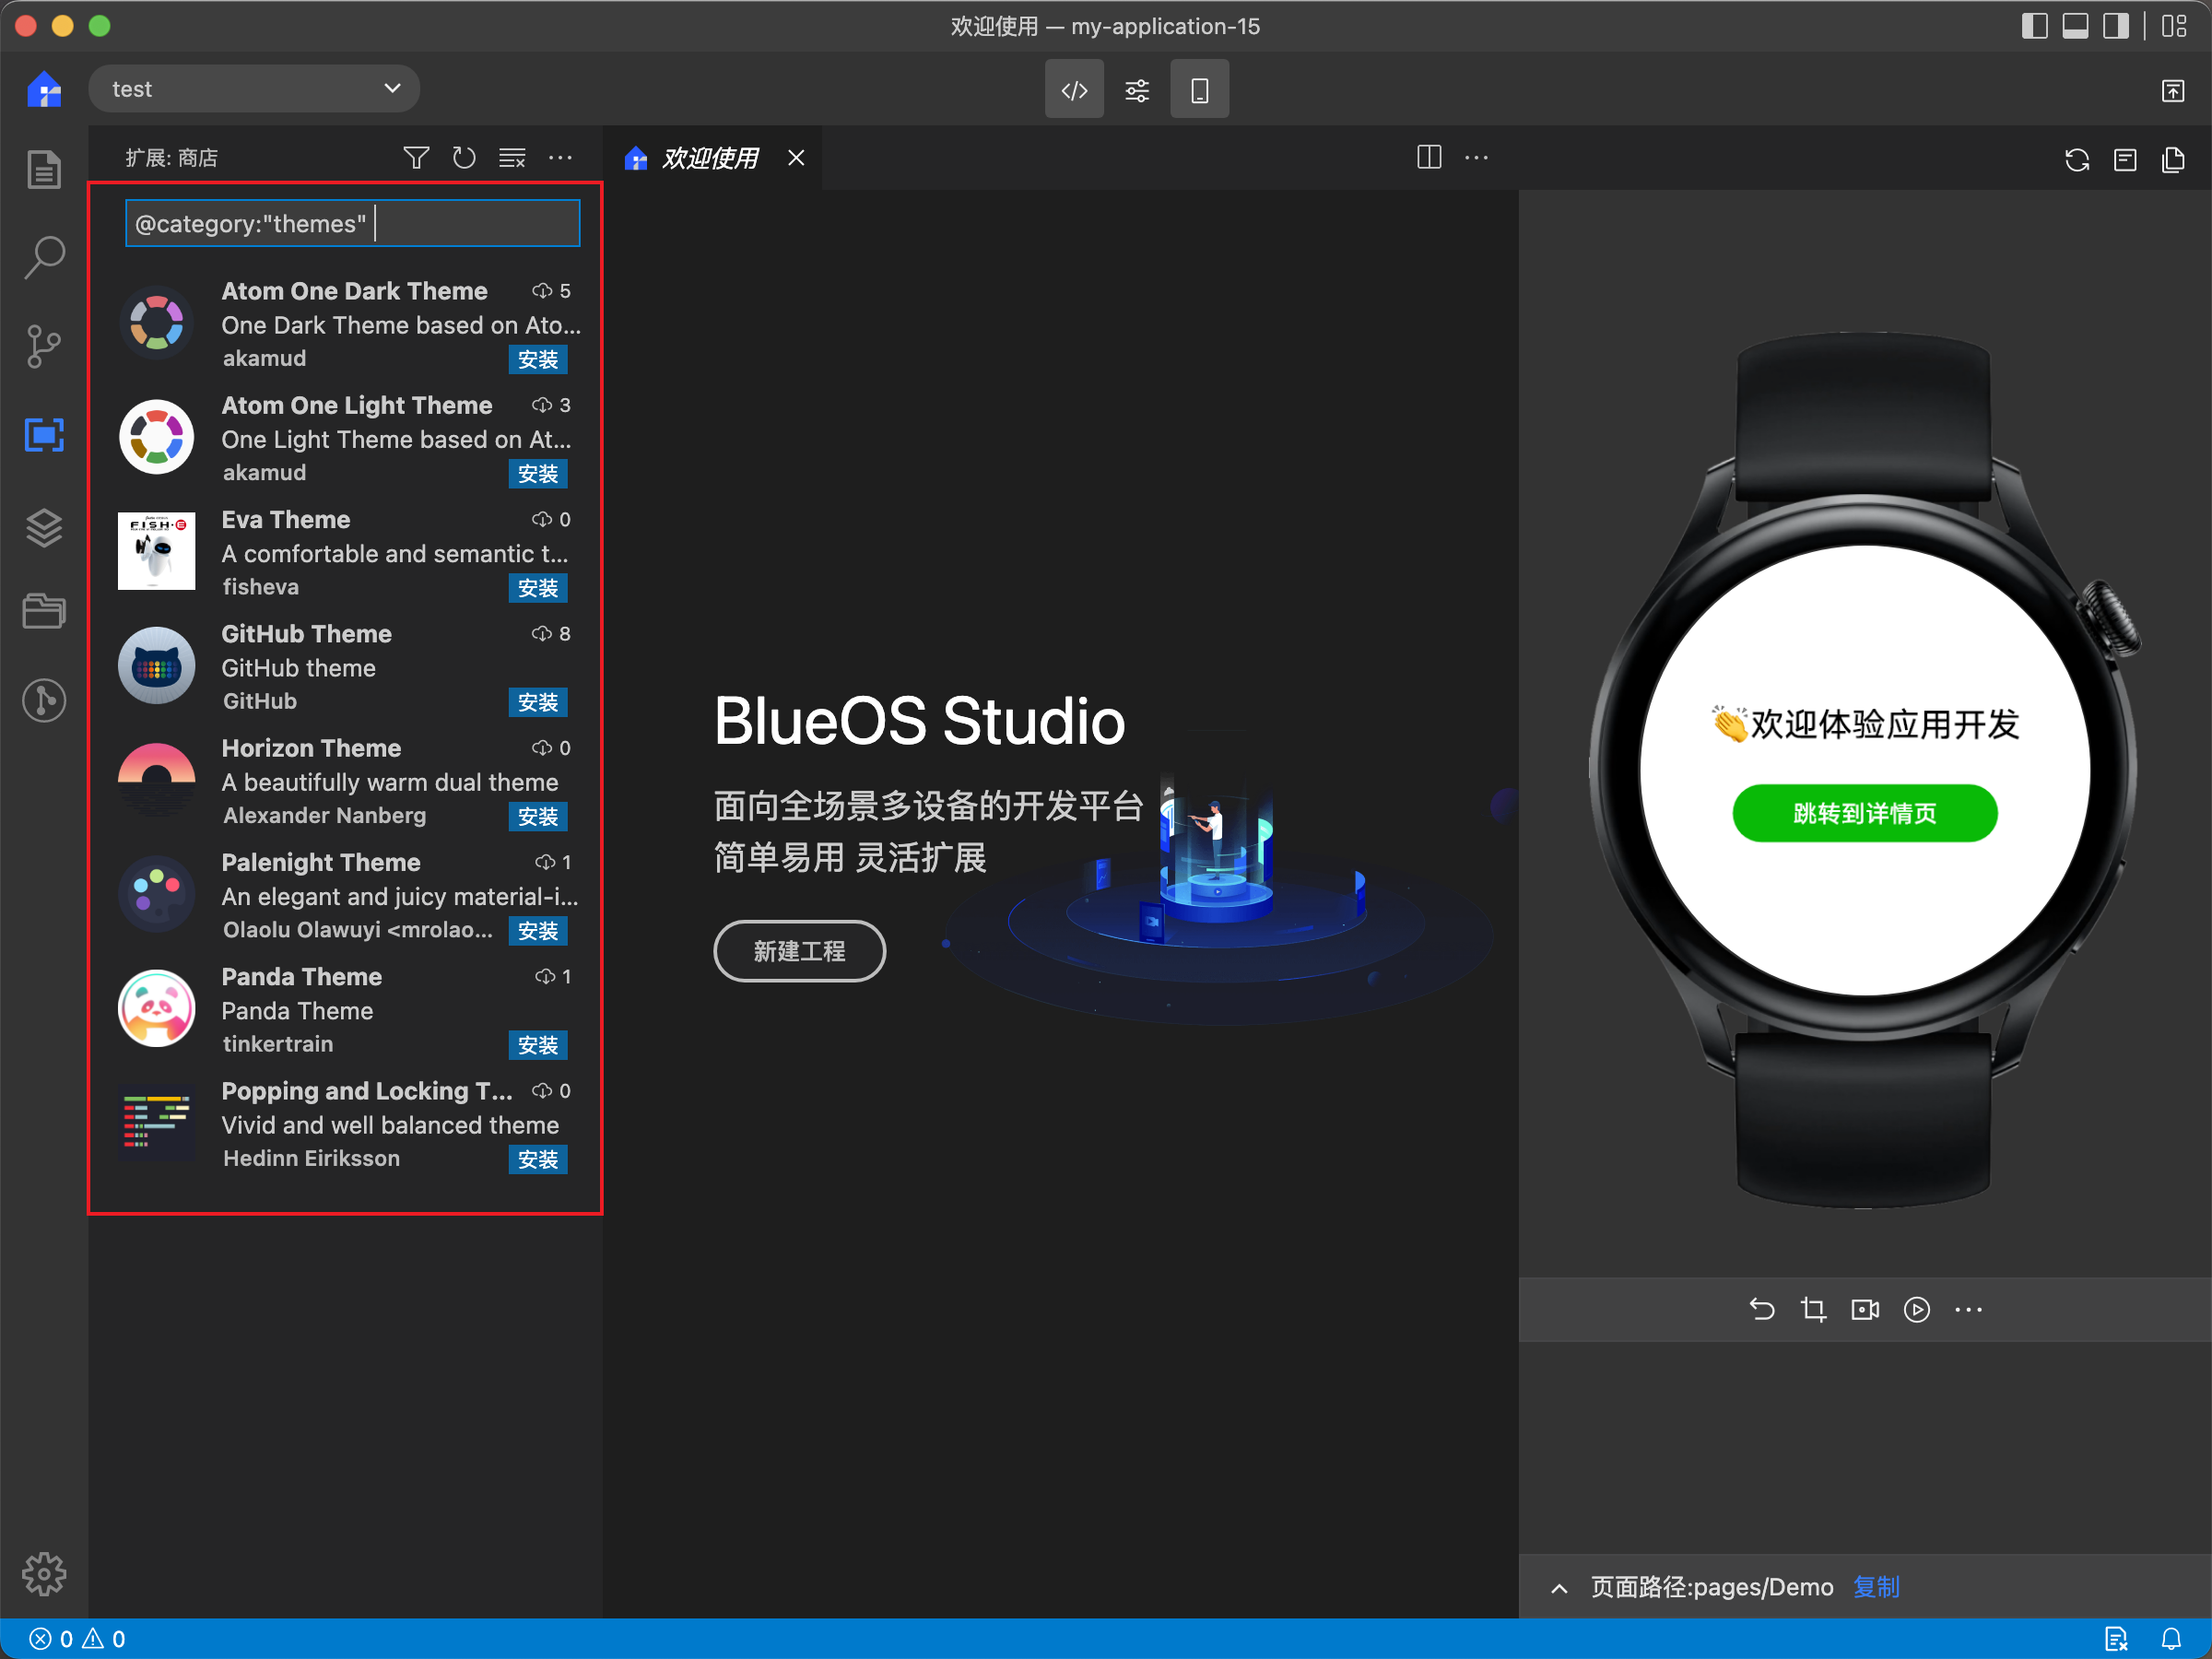The image size is (2212, 1659).
Task: Click the 新建工程 new project button
Action: coord(799,951)
